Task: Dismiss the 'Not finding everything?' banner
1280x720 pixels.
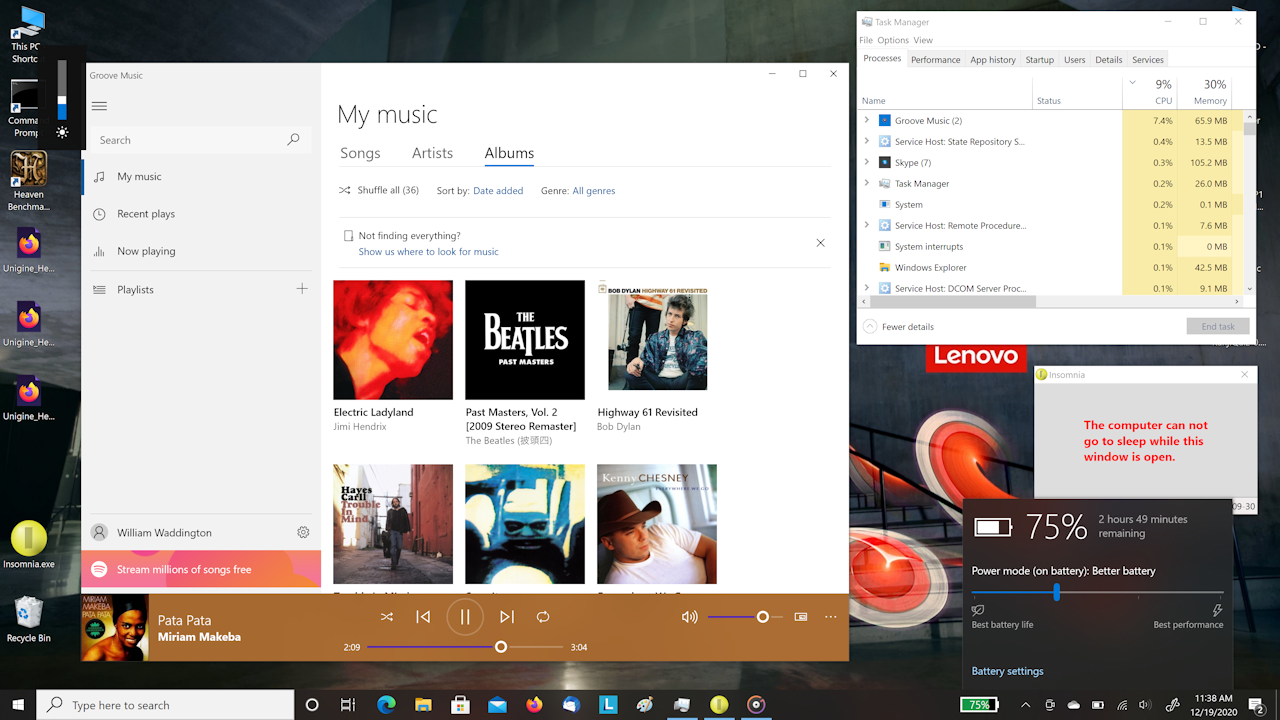Action: coord(820,243)
